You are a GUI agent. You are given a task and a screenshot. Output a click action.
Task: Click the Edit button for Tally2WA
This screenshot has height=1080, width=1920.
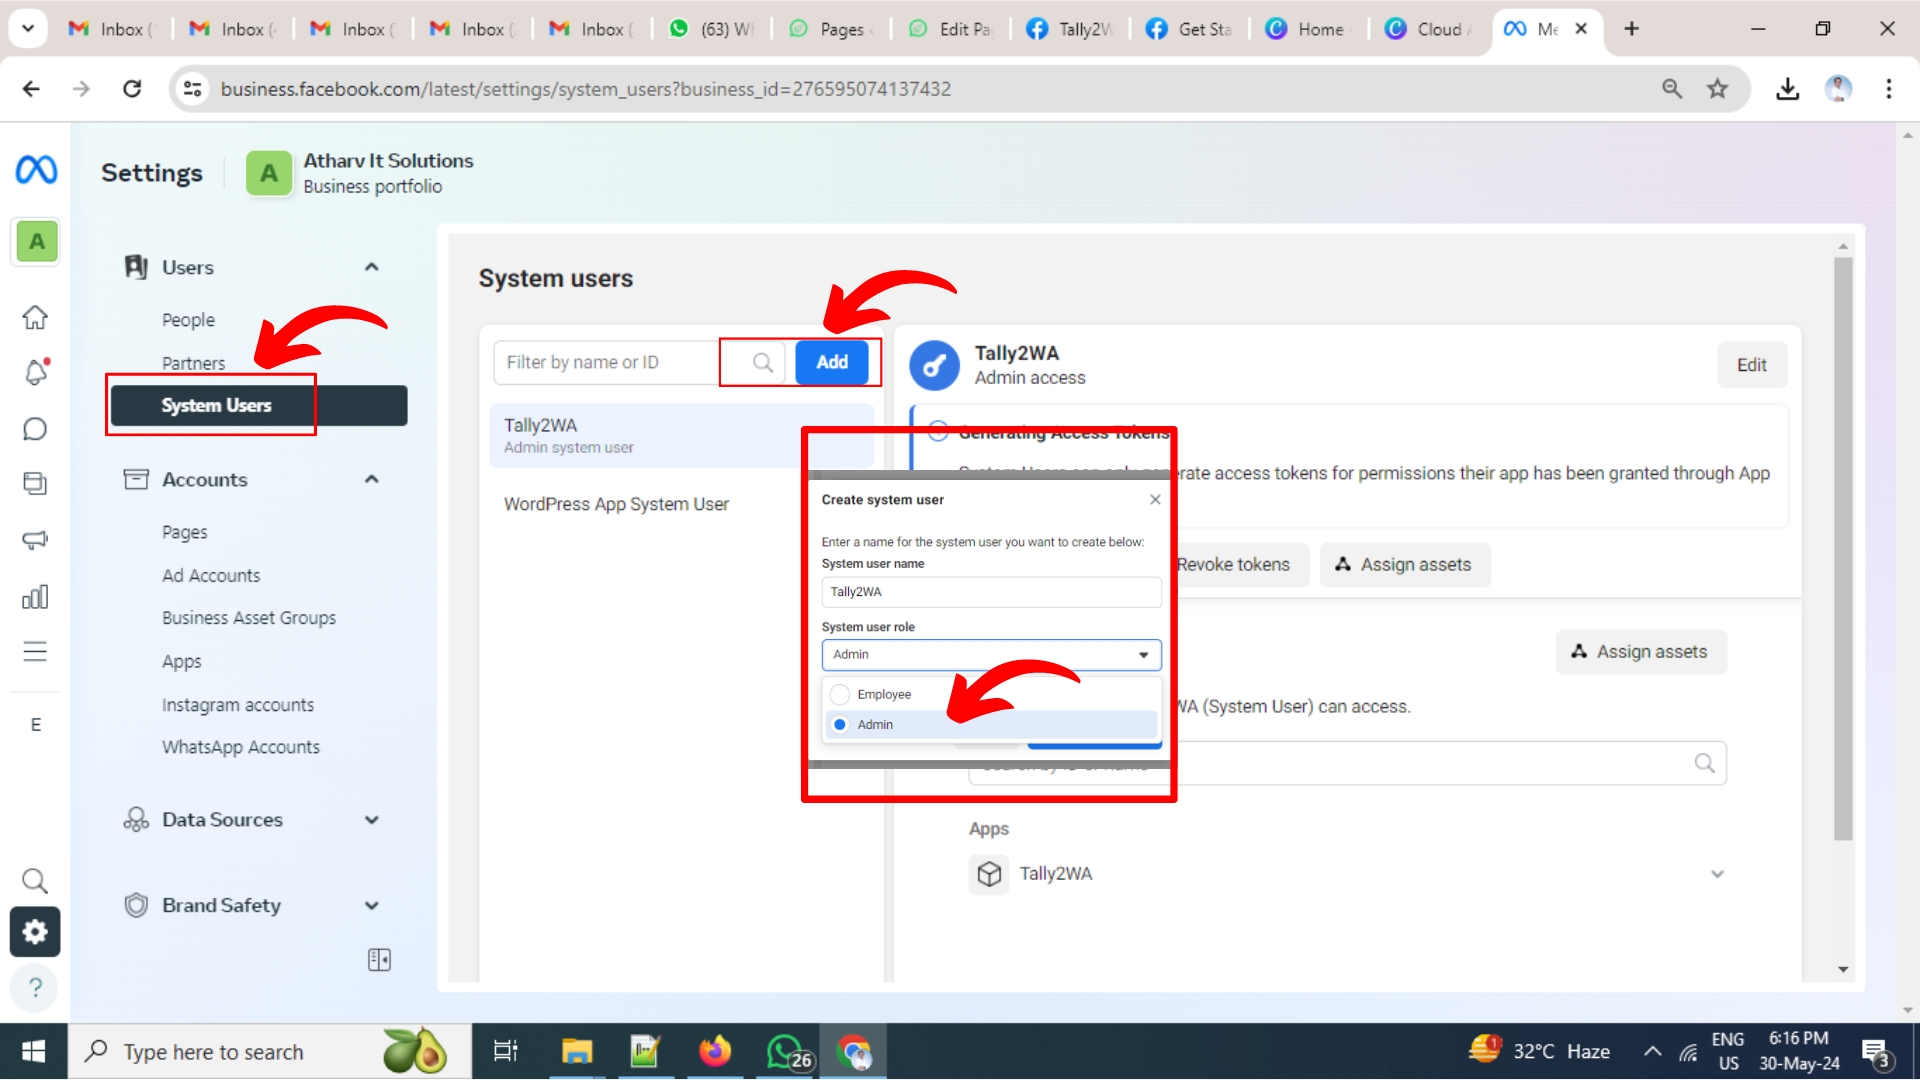coord(1751,365)
